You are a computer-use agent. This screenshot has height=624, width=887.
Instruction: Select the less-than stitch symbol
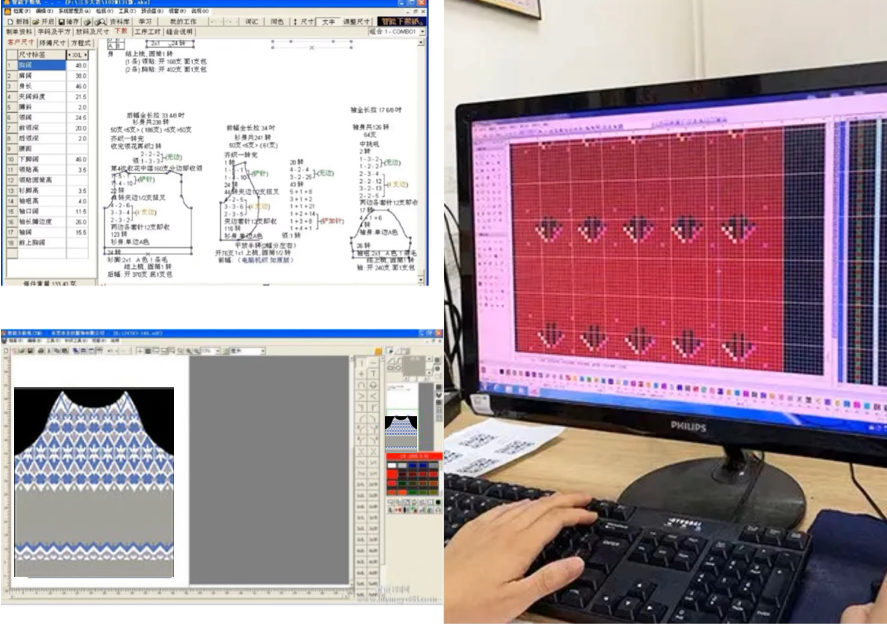click(373, 397)
